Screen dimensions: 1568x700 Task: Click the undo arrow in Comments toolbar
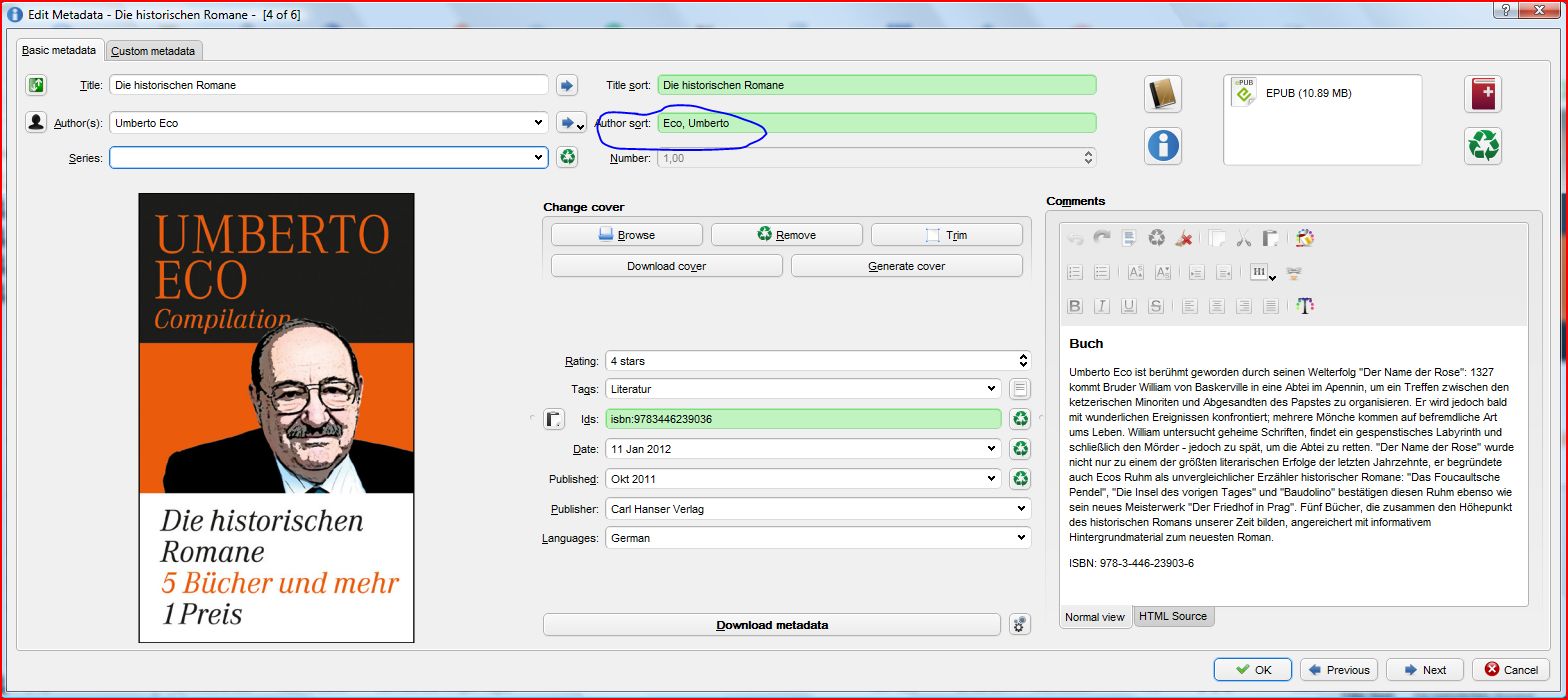[1075, 238]
